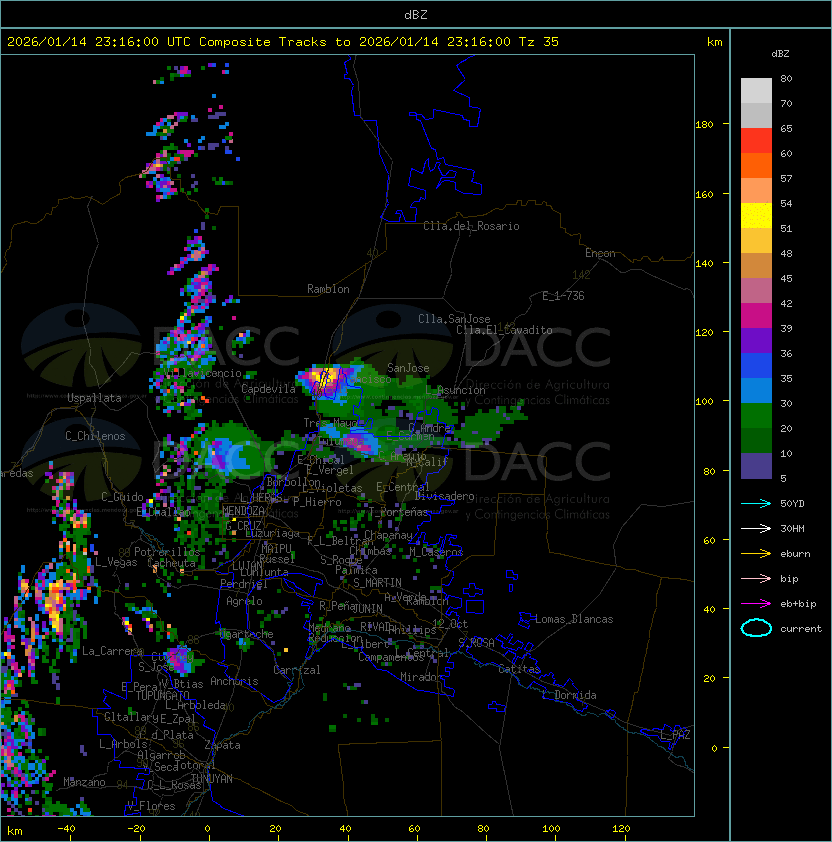Click the 'MENDOZA' city label
This screenshot has height=842, width=832.
click(243, 511)
